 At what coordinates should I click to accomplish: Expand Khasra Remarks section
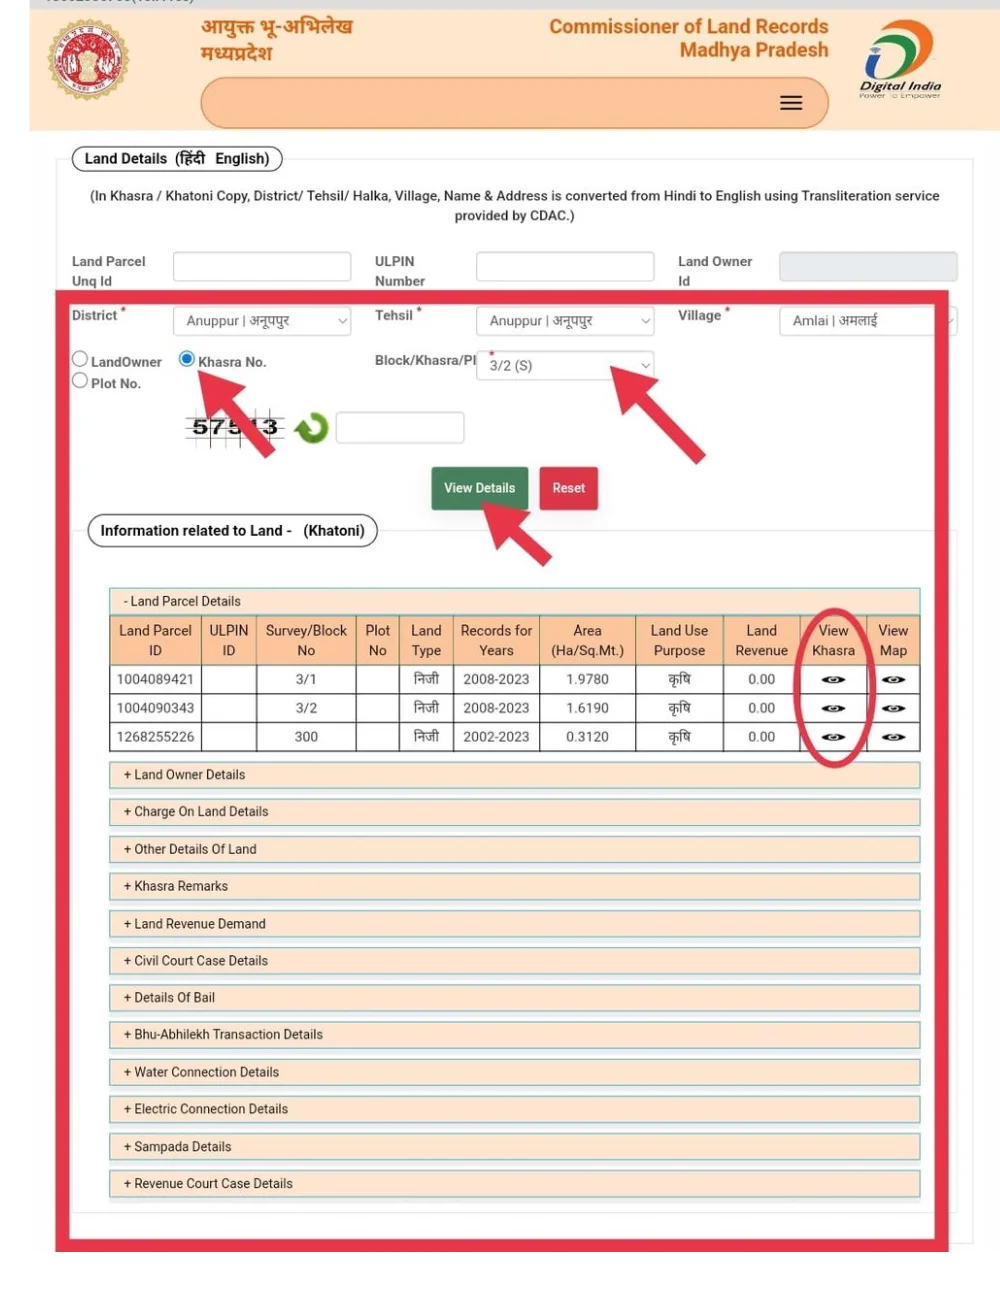[514, 886]
